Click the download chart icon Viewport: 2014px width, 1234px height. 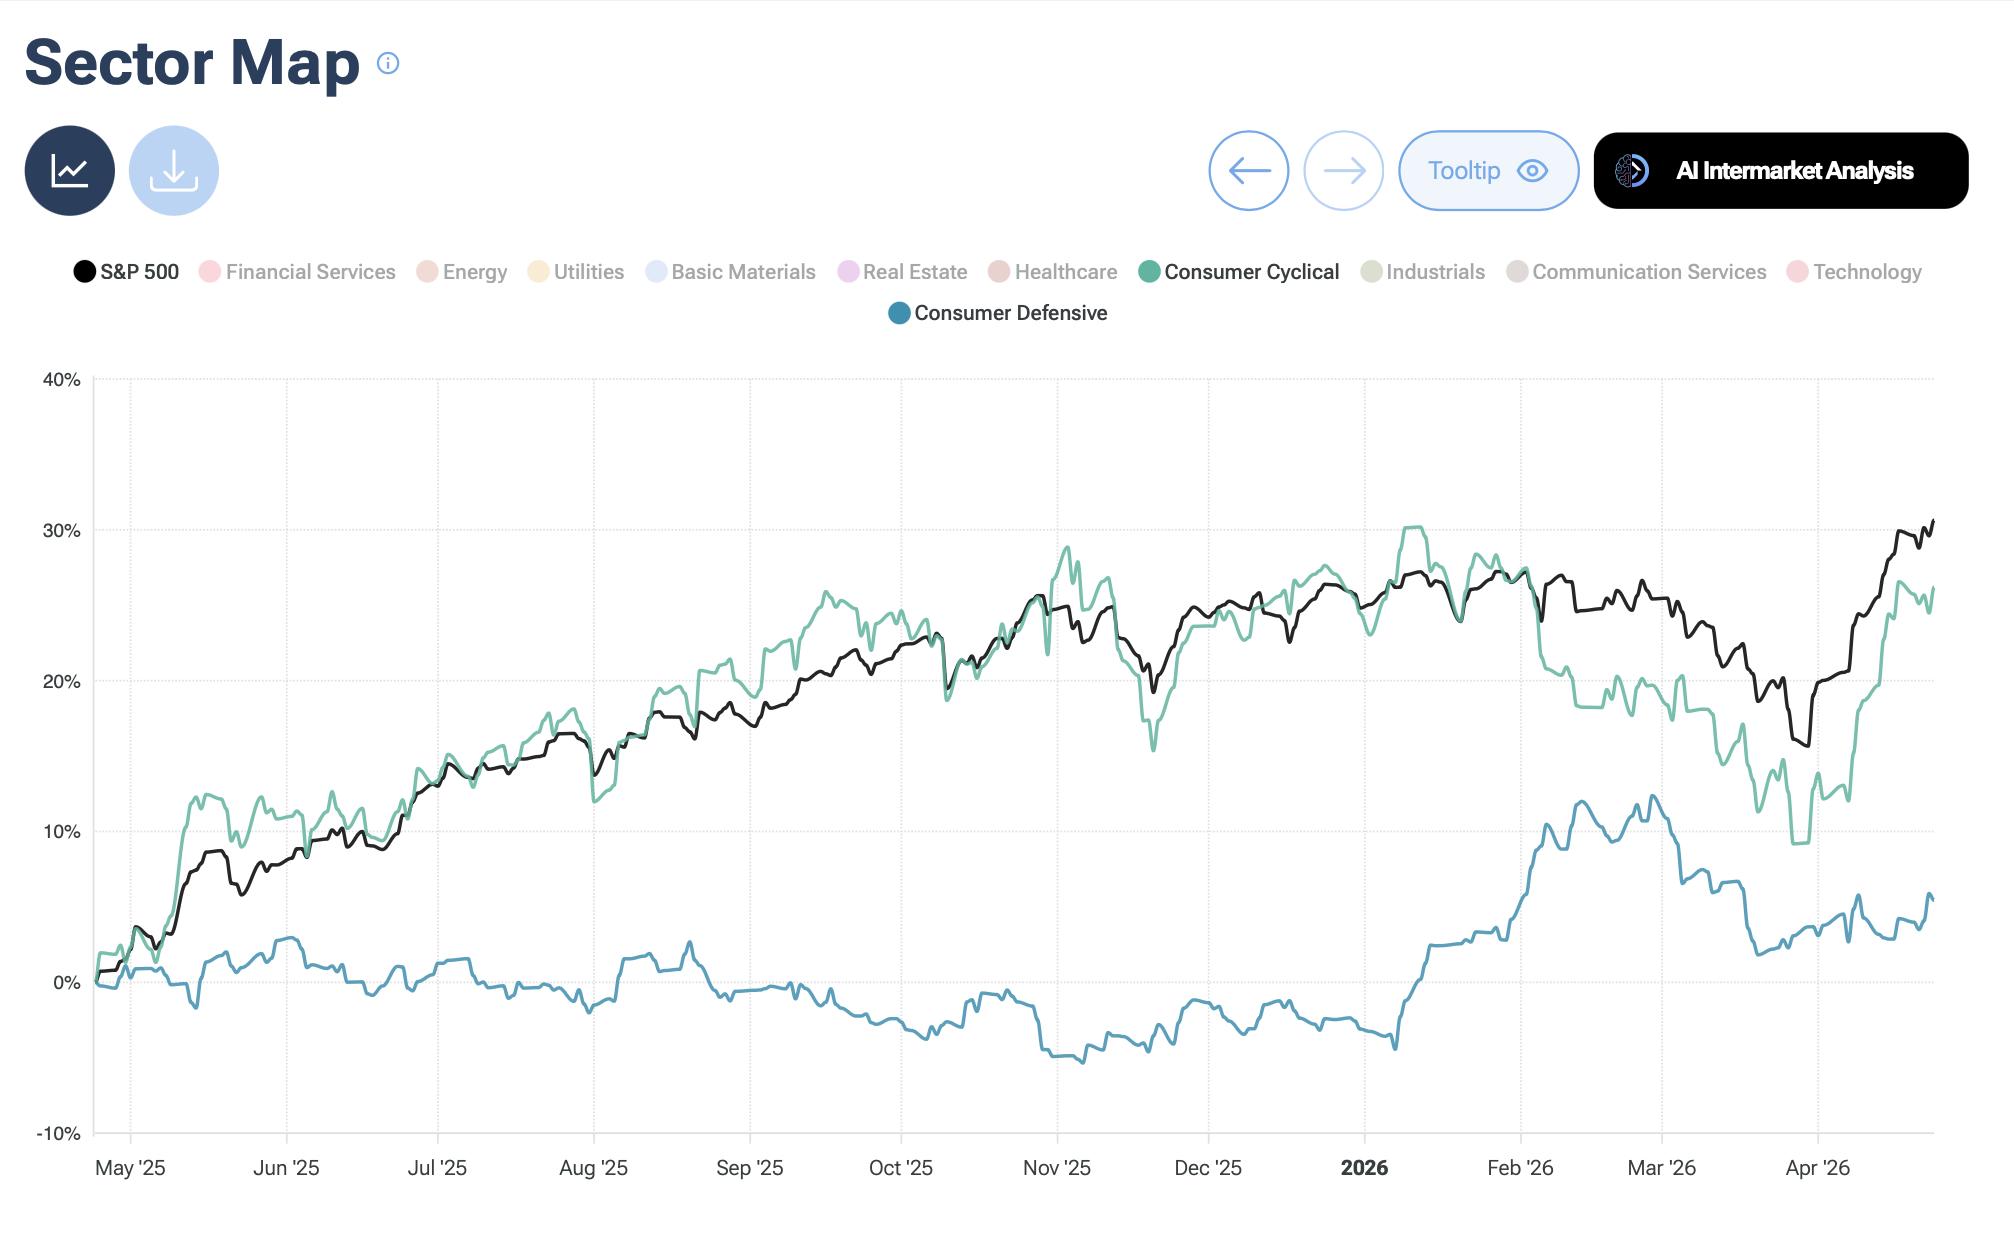coord(174,171)
